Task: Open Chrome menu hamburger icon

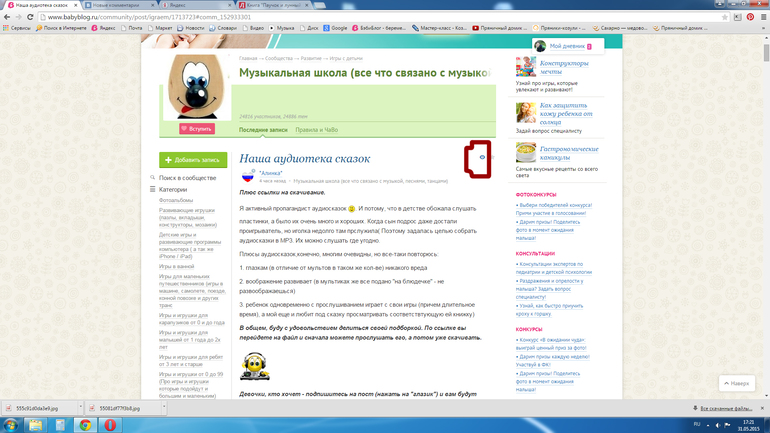Action: pos(763,17)
